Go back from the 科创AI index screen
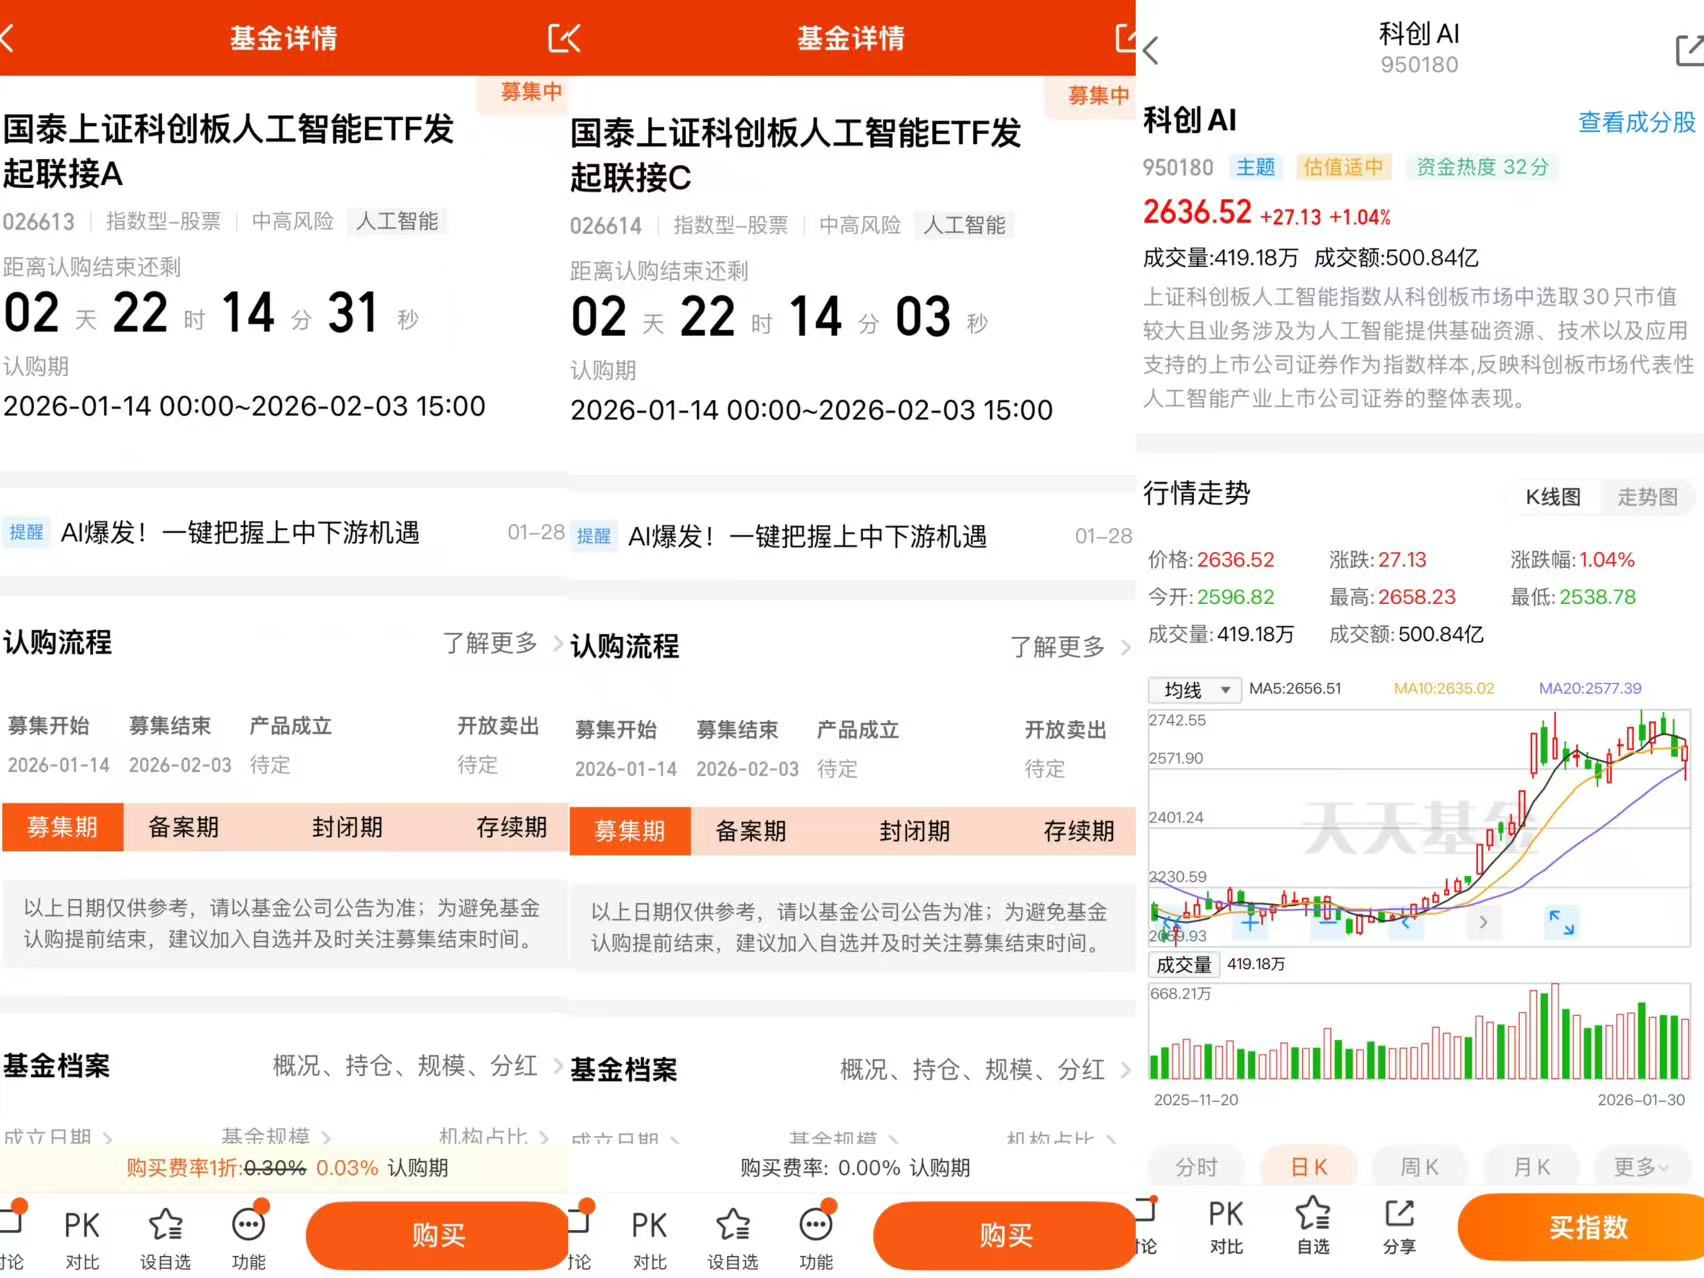The height and width of the screenshot is (1278, 1704). [x=1151, y=50]
